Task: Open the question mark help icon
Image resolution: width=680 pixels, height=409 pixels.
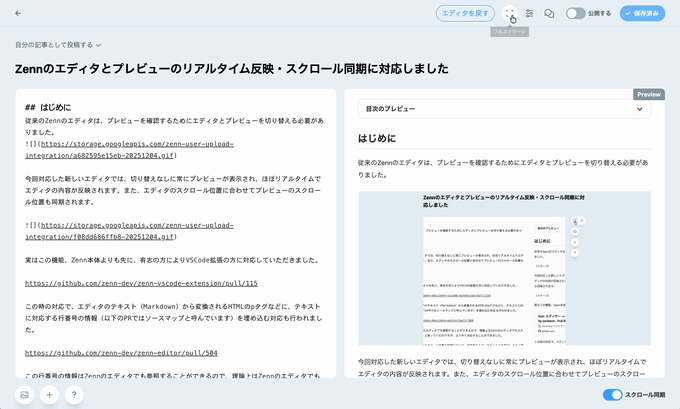Action: tap(74, 395)
